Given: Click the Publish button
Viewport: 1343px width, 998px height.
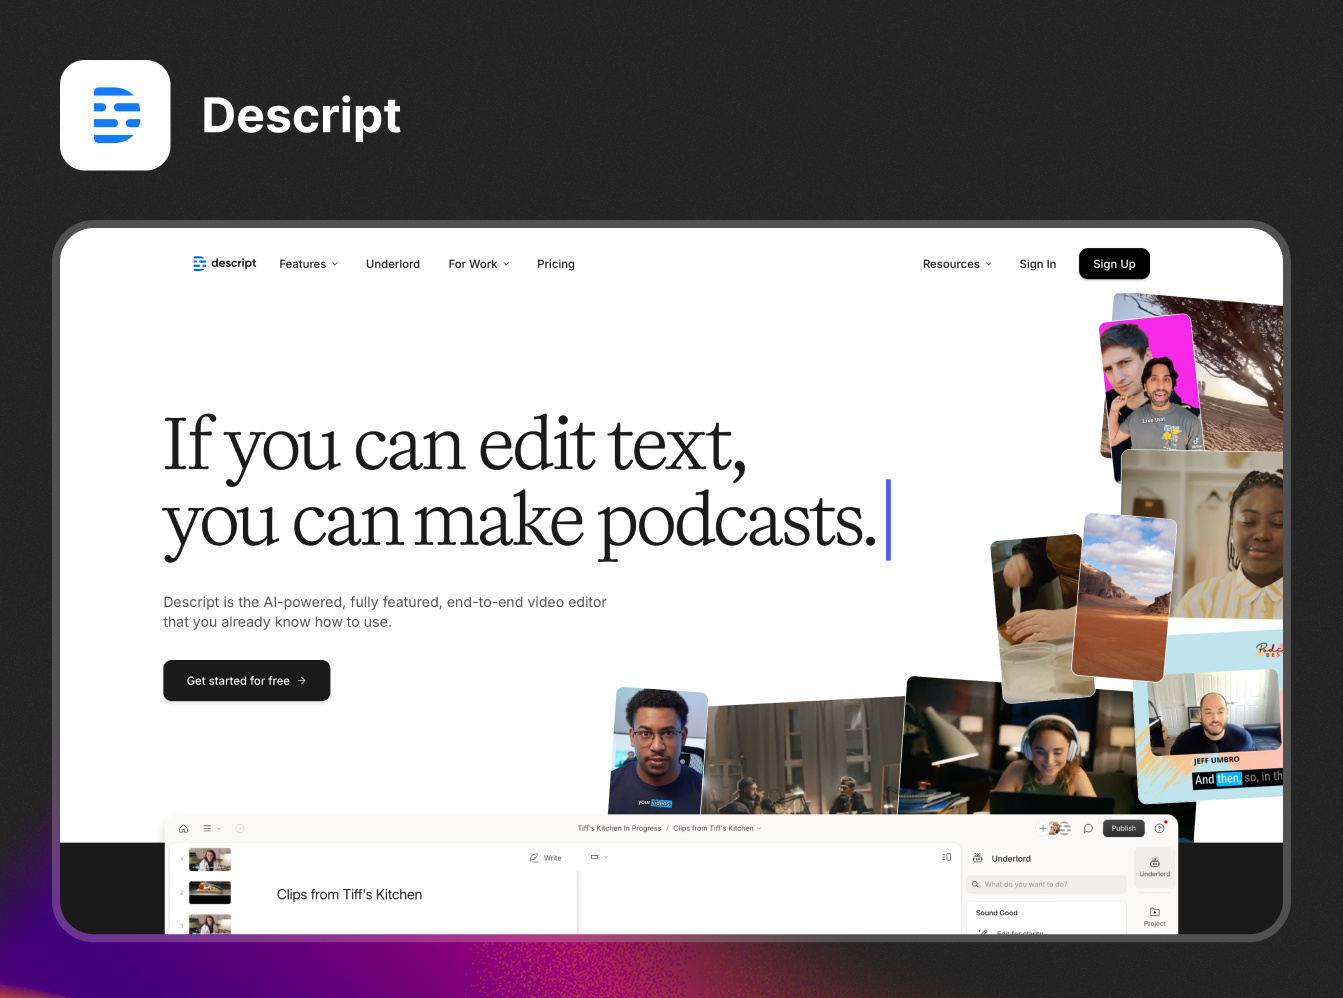Looking at the screenshot, I should pos(1123,828).
